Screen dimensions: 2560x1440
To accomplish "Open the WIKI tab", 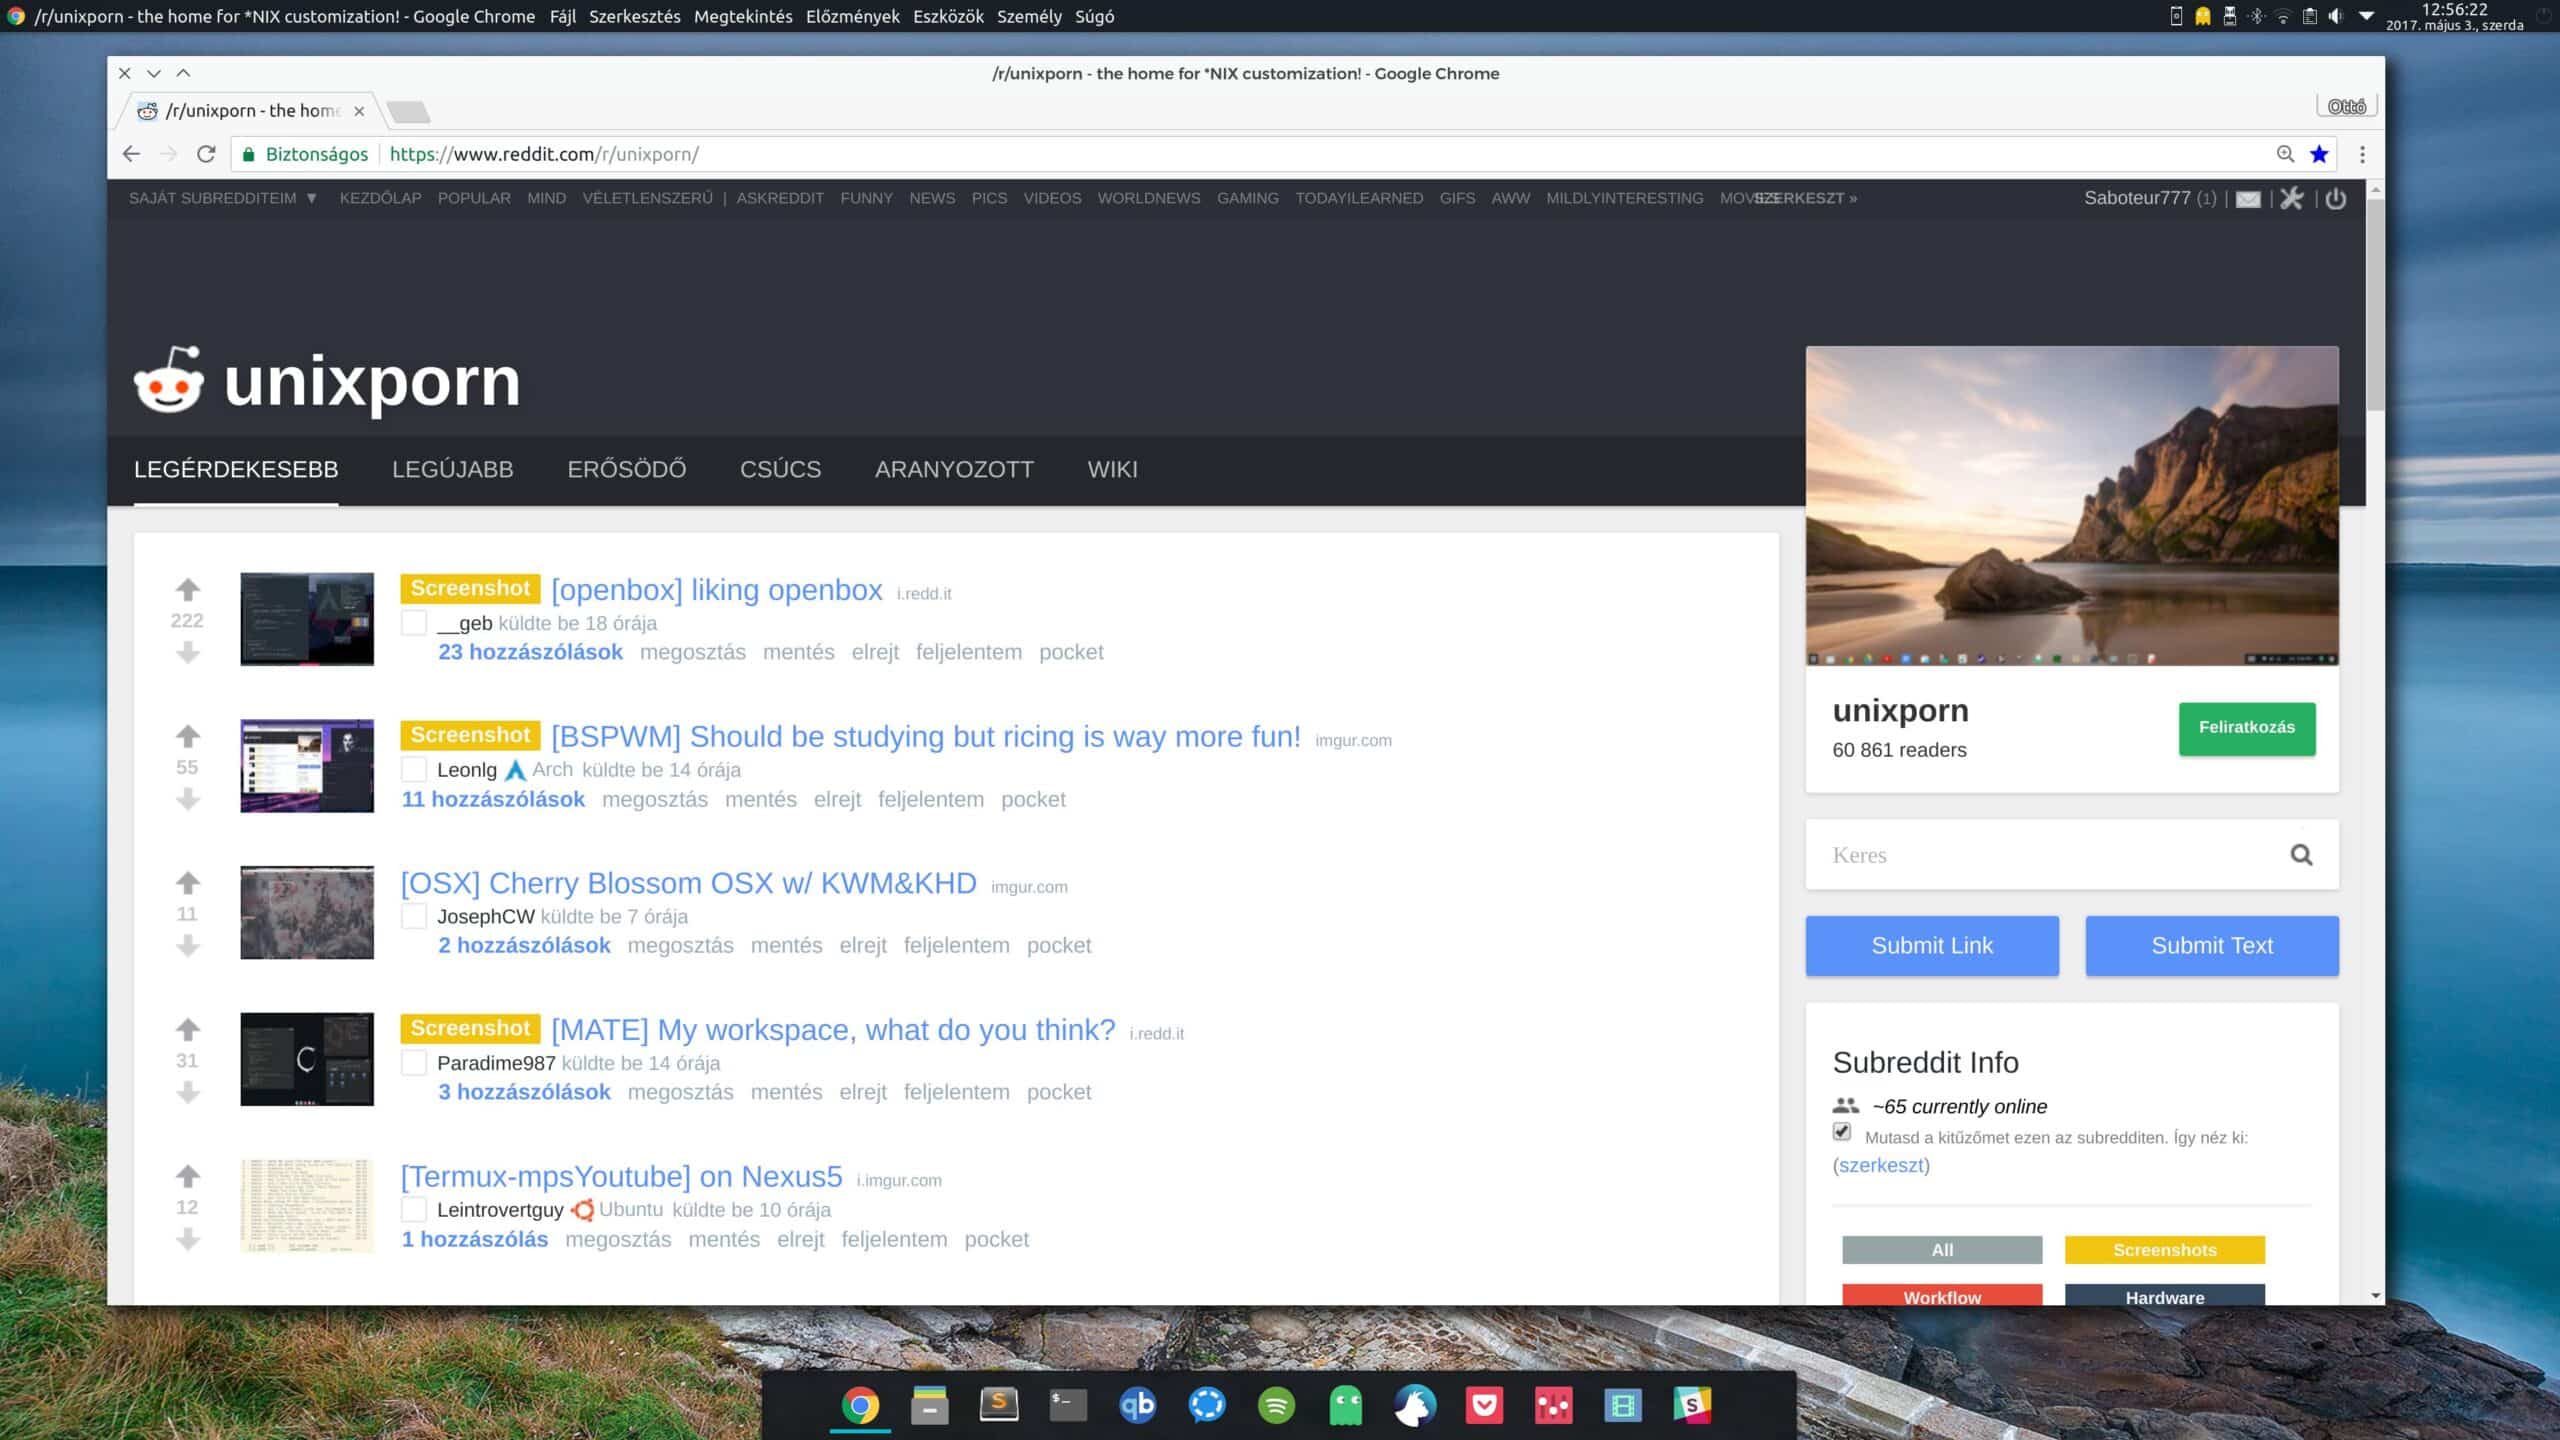I will (1113, 469).
